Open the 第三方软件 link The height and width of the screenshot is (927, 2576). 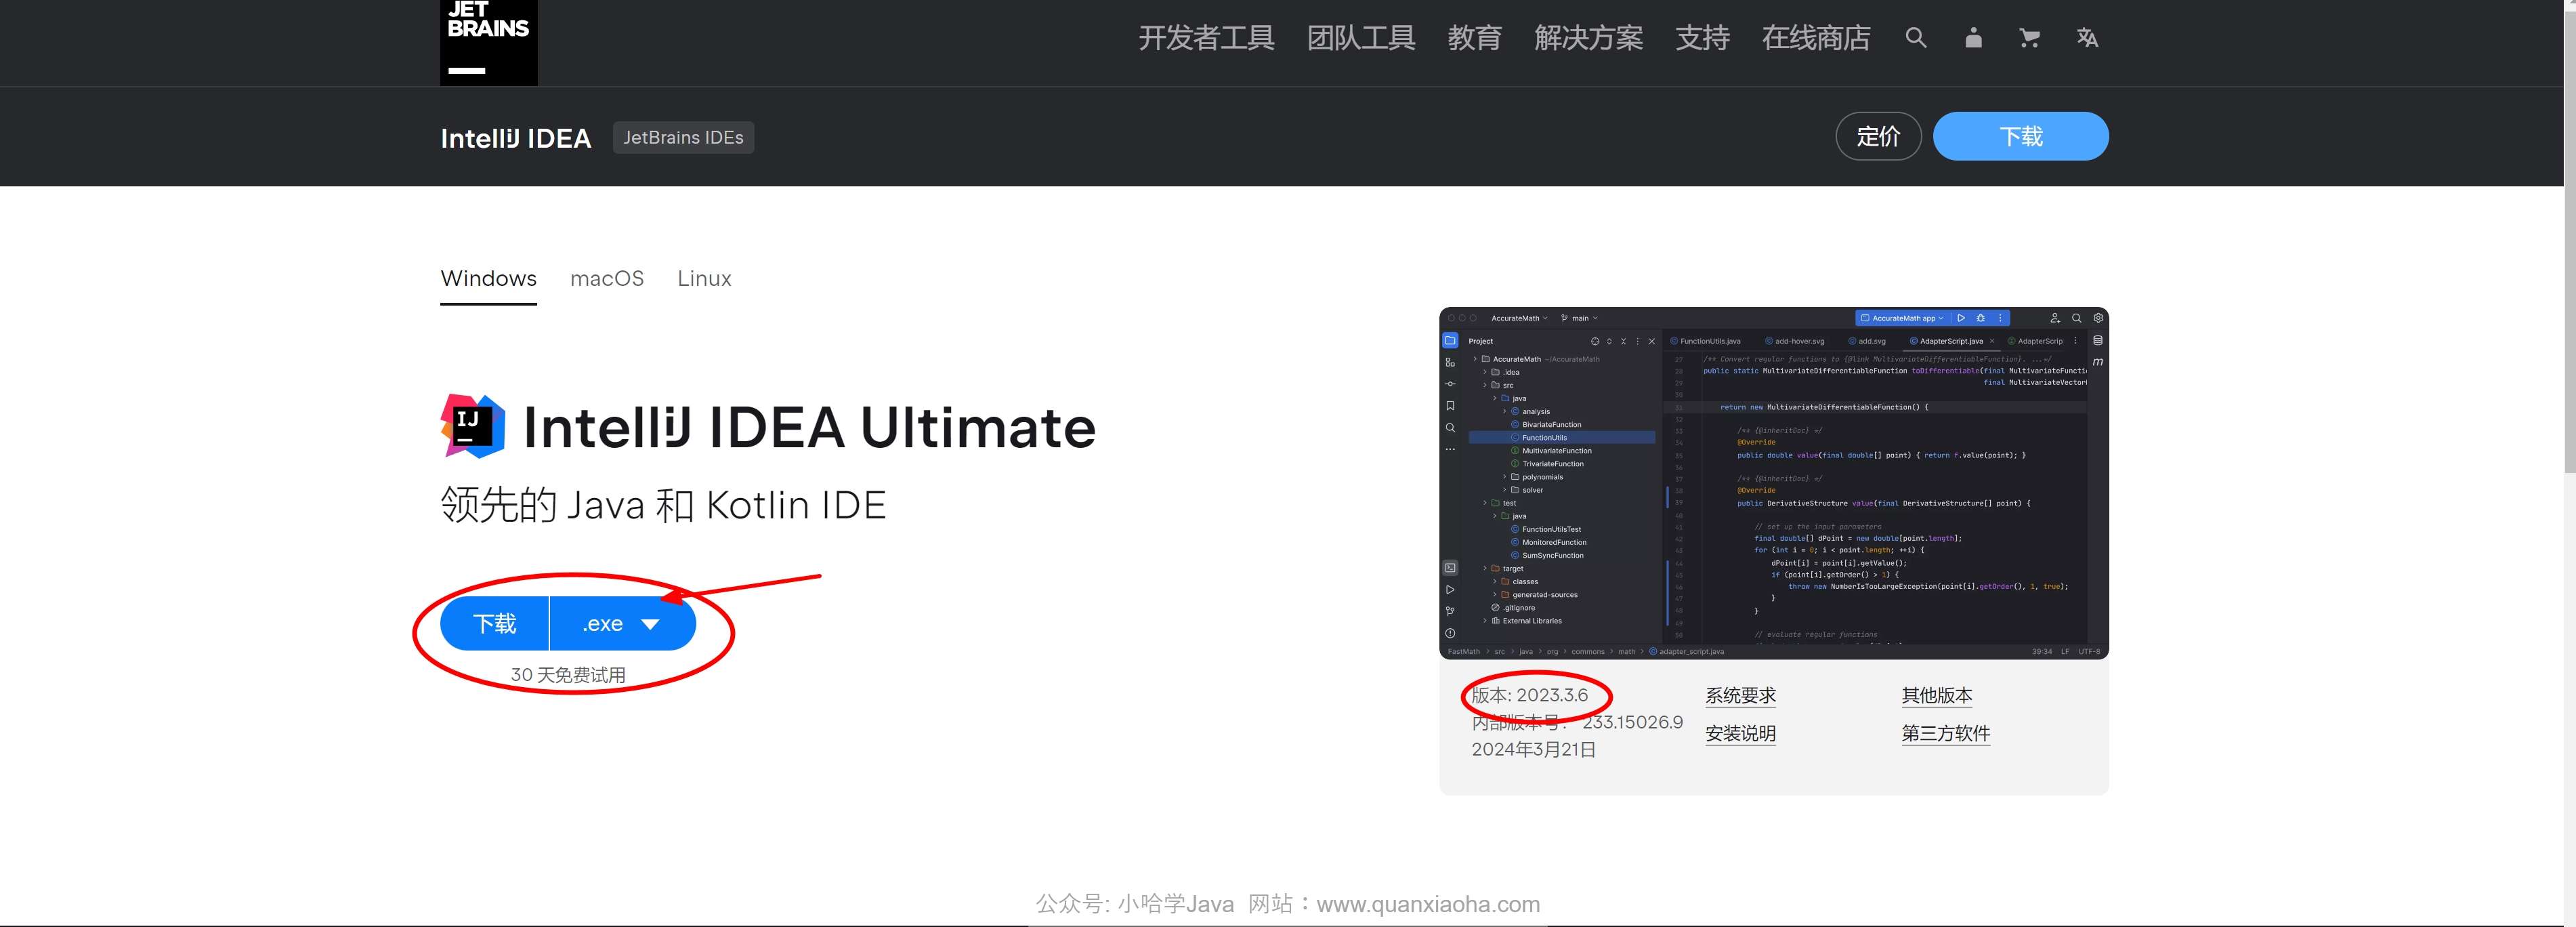1945,734
